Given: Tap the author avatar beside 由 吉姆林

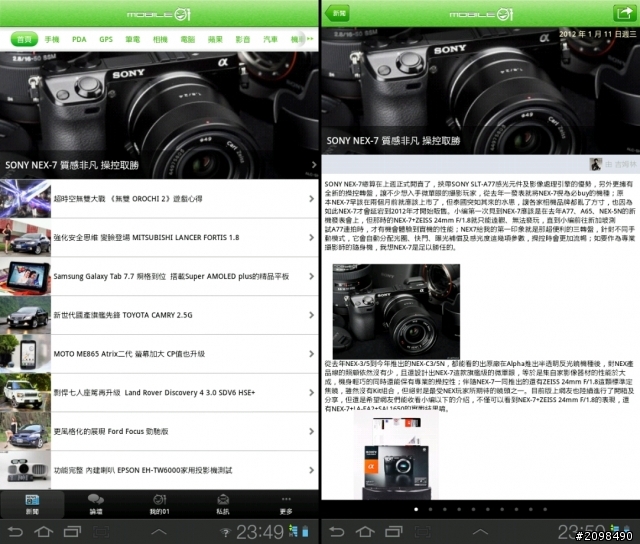Looking at the screenshot, I should click(x=596, y=164).
